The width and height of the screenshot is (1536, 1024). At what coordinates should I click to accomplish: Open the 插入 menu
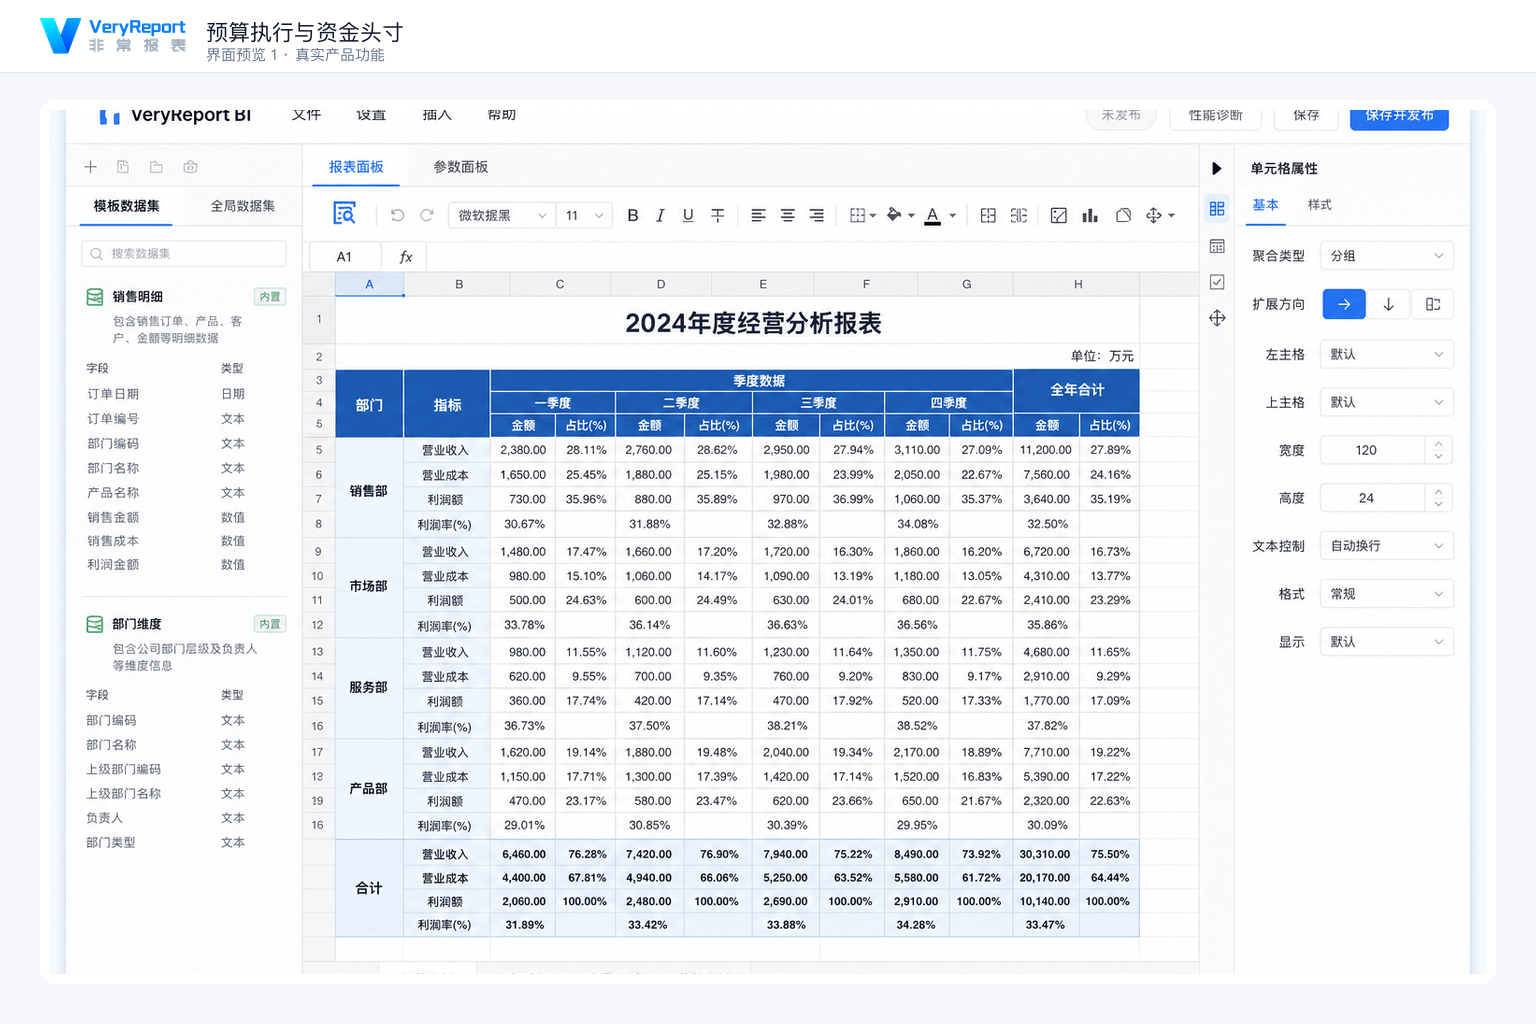(437, 115)
